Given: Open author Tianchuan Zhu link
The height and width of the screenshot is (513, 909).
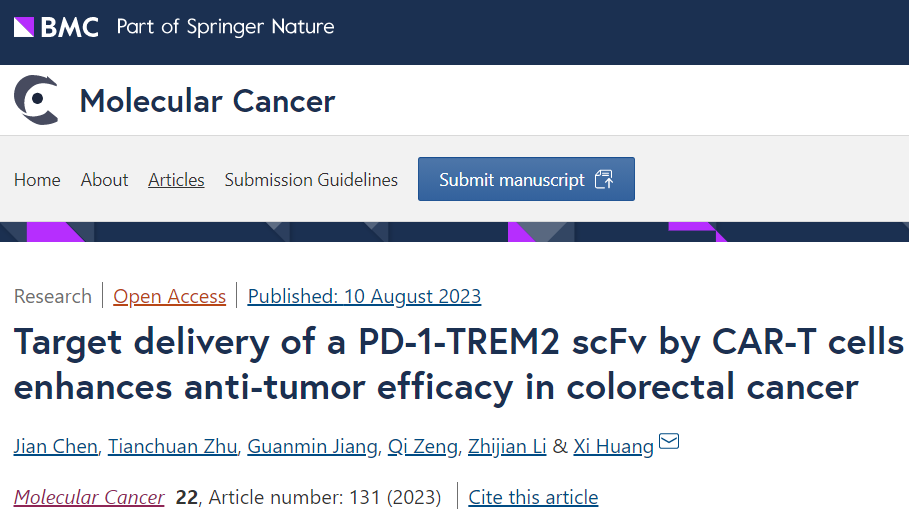Looking at the screenshot, I should (173, 446).
